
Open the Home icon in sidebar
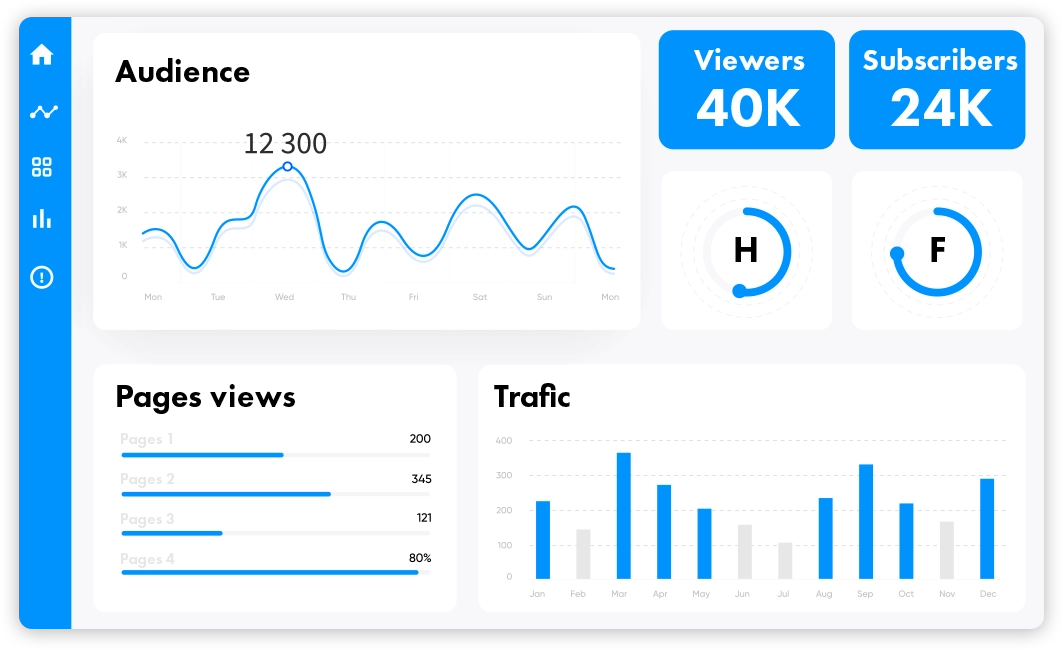42,54
